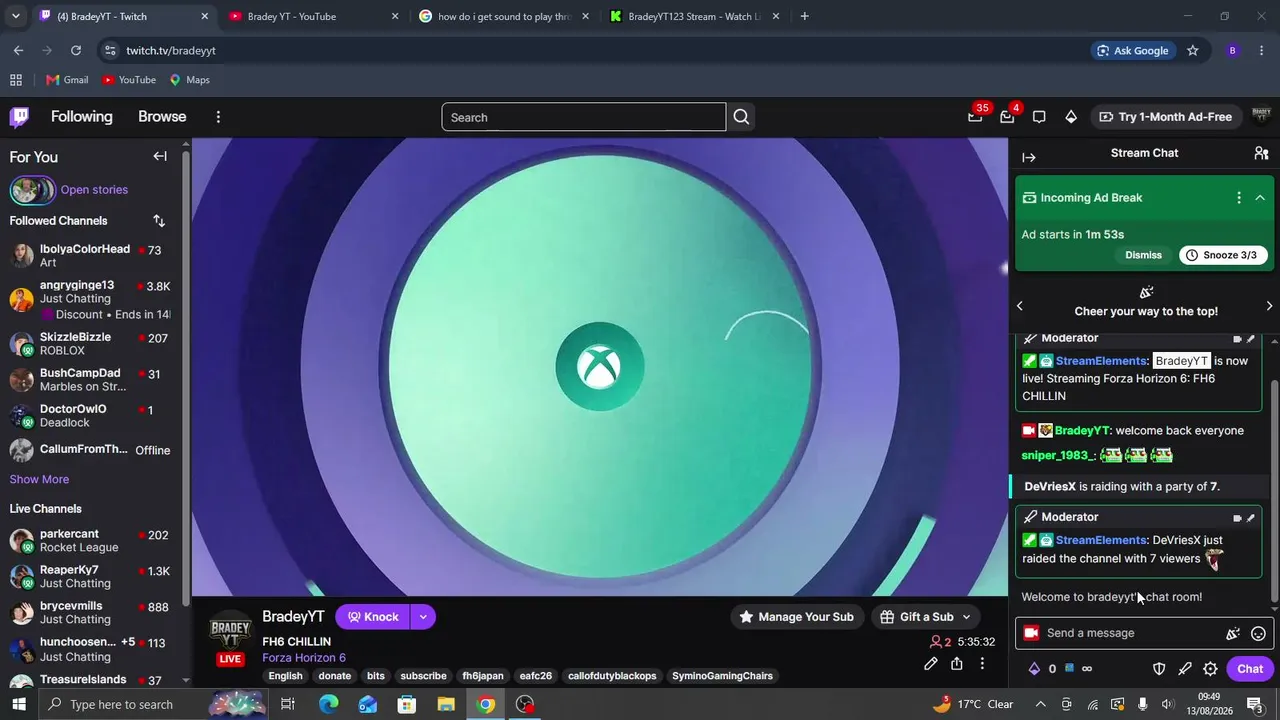1280x720 pixels.
Task: Reload the Twitch page
Action: pyautogui.click(x=76, y=50)
